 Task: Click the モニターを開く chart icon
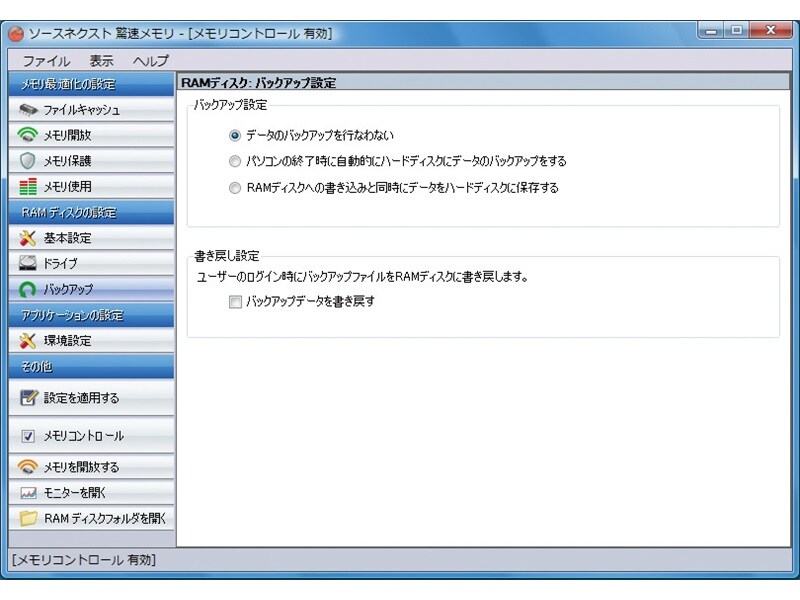pyautogui.click(x=28, y=493)
